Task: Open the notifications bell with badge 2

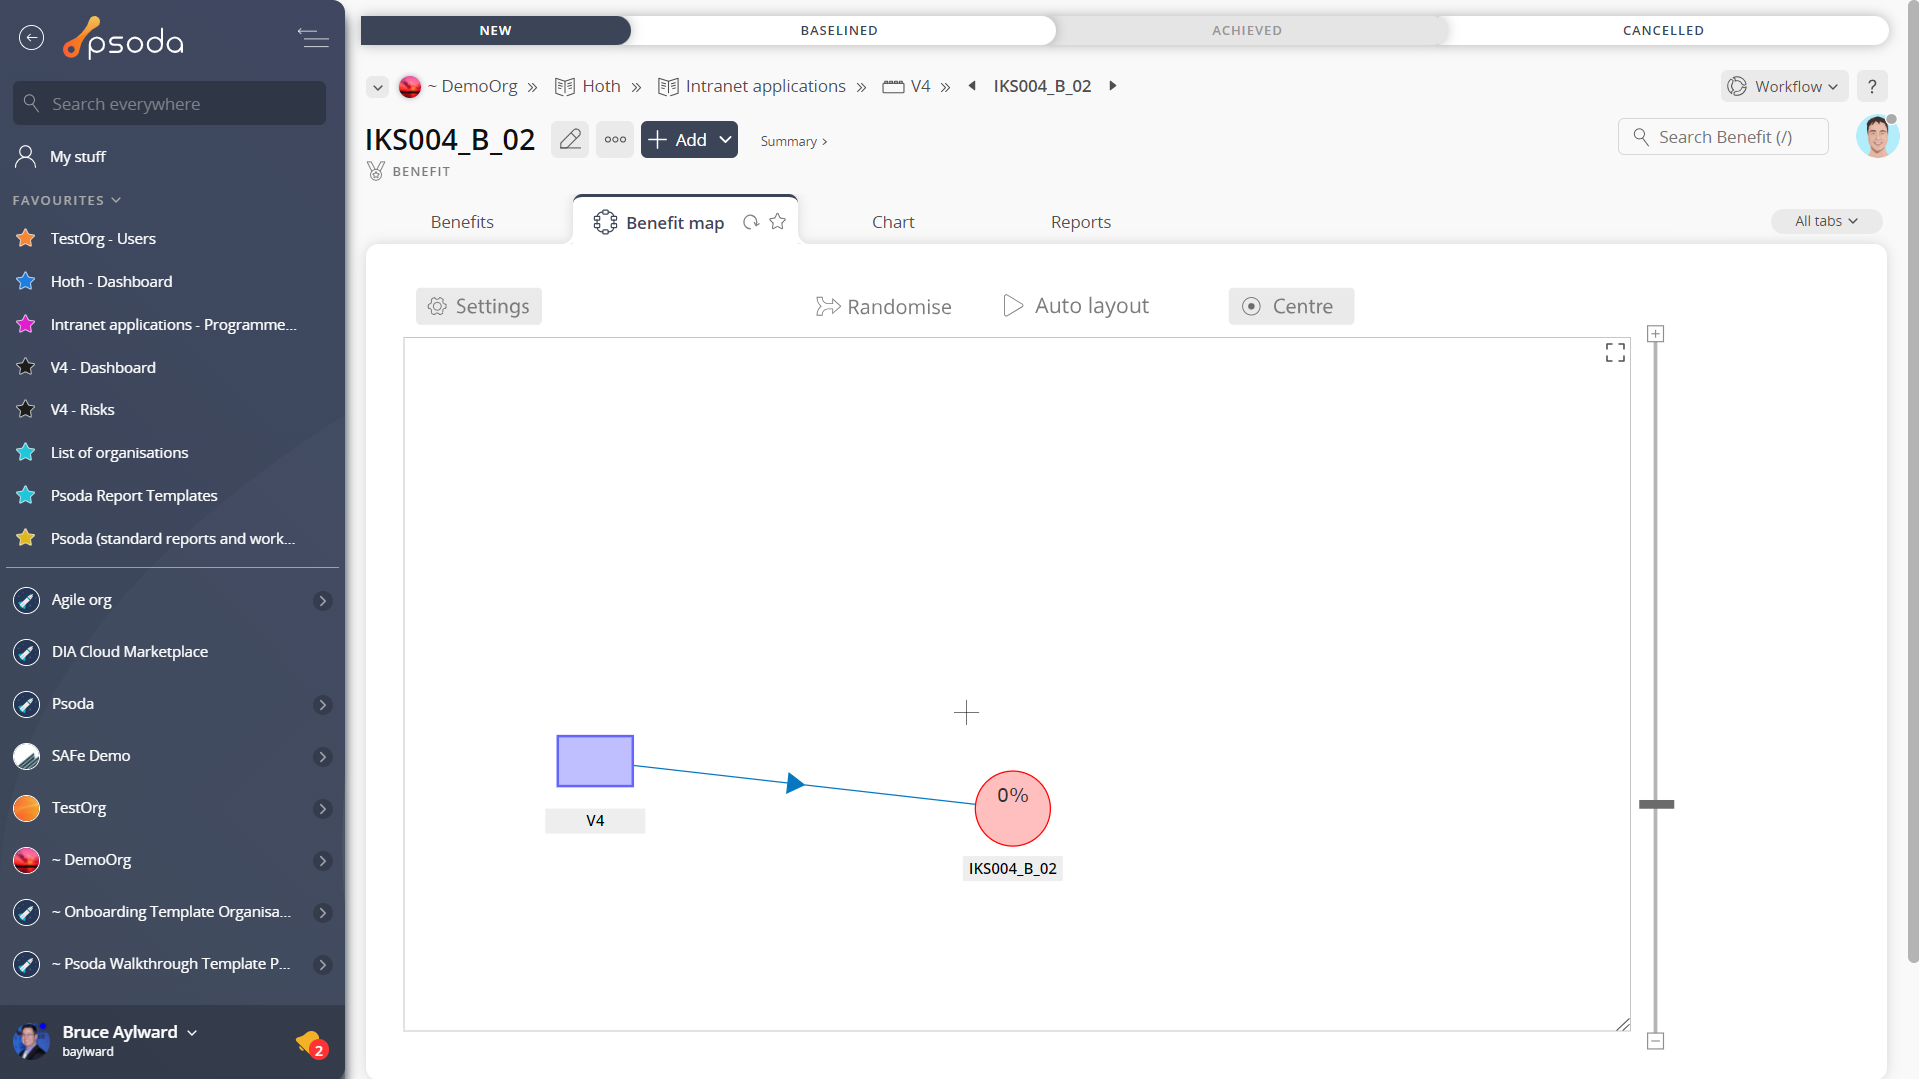Action: pyautogui.click(x=311, y=1044)
